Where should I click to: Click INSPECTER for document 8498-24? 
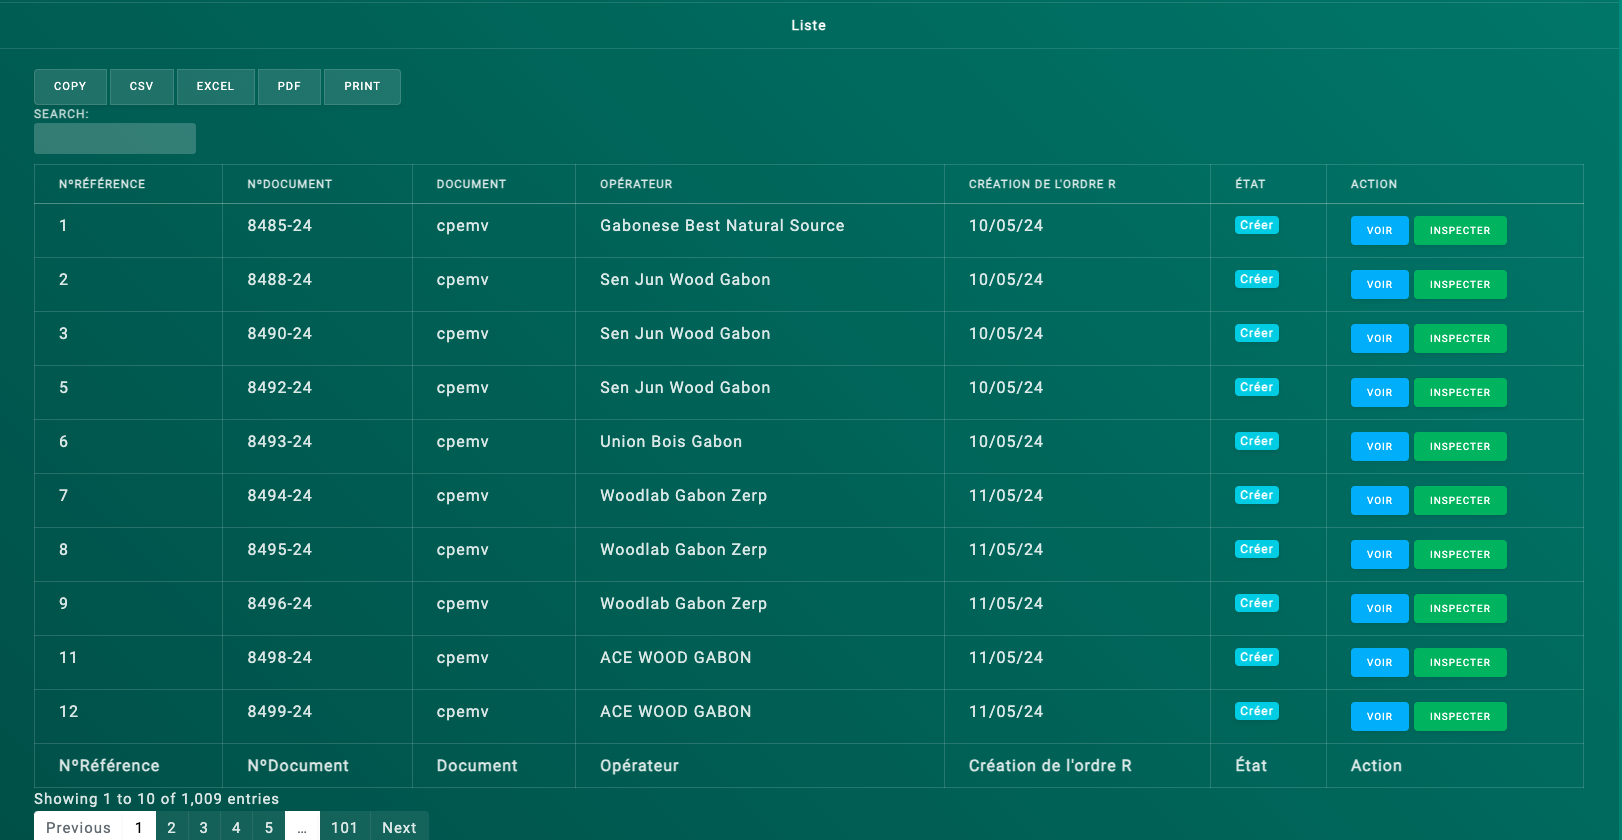click(1460, 663)
